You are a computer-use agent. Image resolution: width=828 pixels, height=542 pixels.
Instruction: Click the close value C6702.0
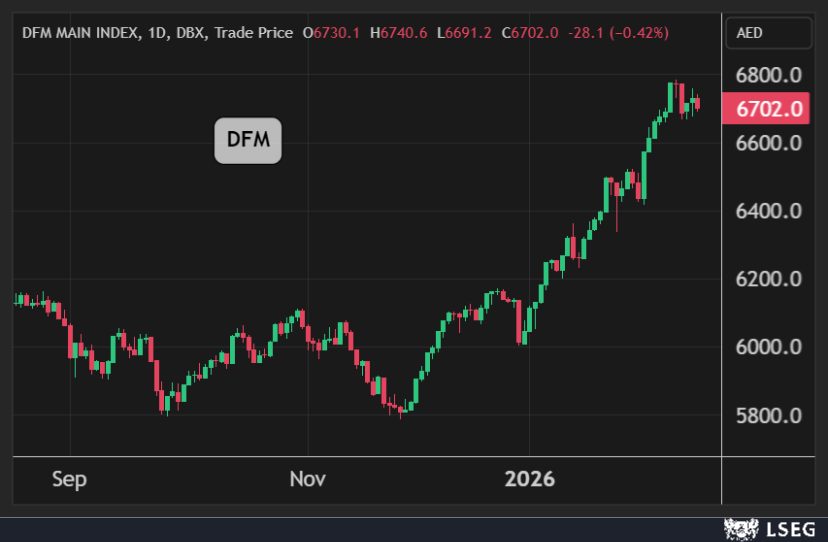pos(529,33)
